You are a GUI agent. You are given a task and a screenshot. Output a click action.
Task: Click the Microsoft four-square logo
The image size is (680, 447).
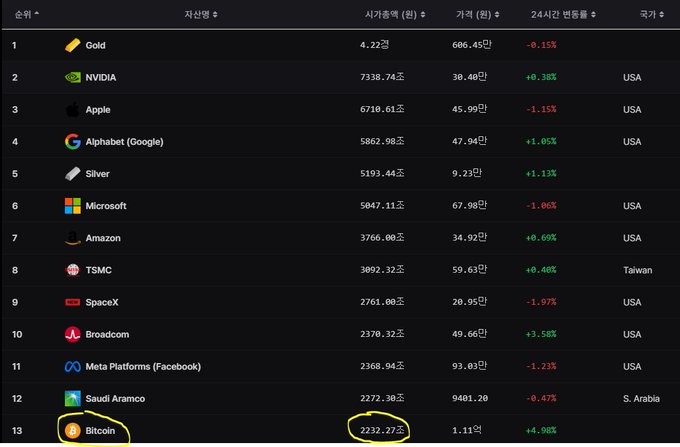click(x=72, y=206)
